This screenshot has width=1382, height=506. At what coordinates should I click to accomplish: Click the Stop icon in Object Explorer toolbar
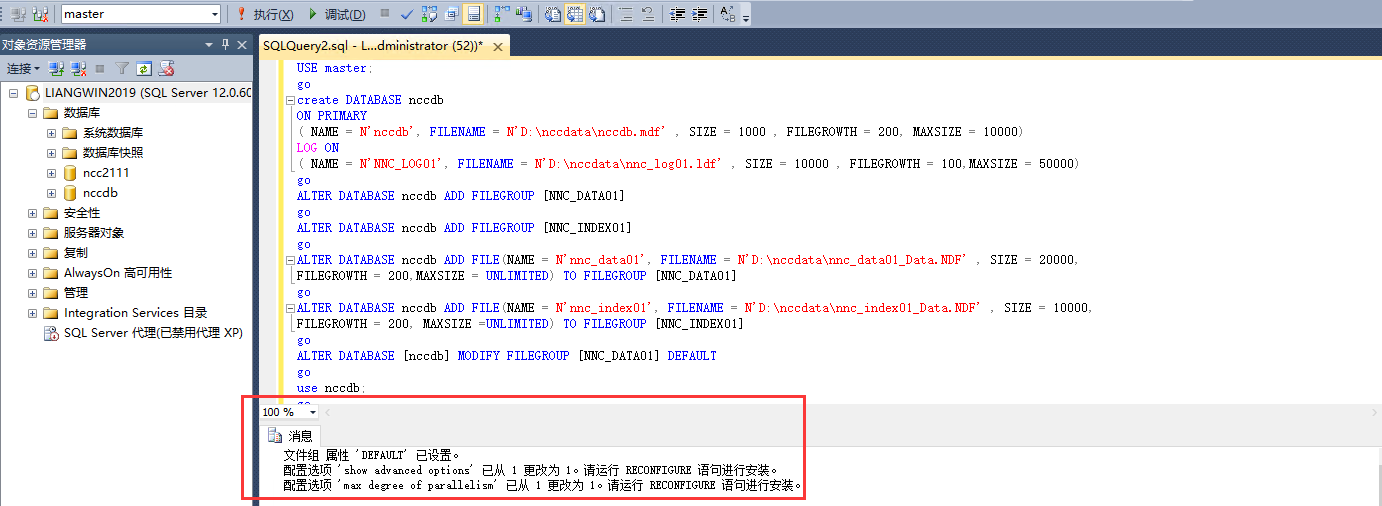pyautogui.click(x=99, y=69)
